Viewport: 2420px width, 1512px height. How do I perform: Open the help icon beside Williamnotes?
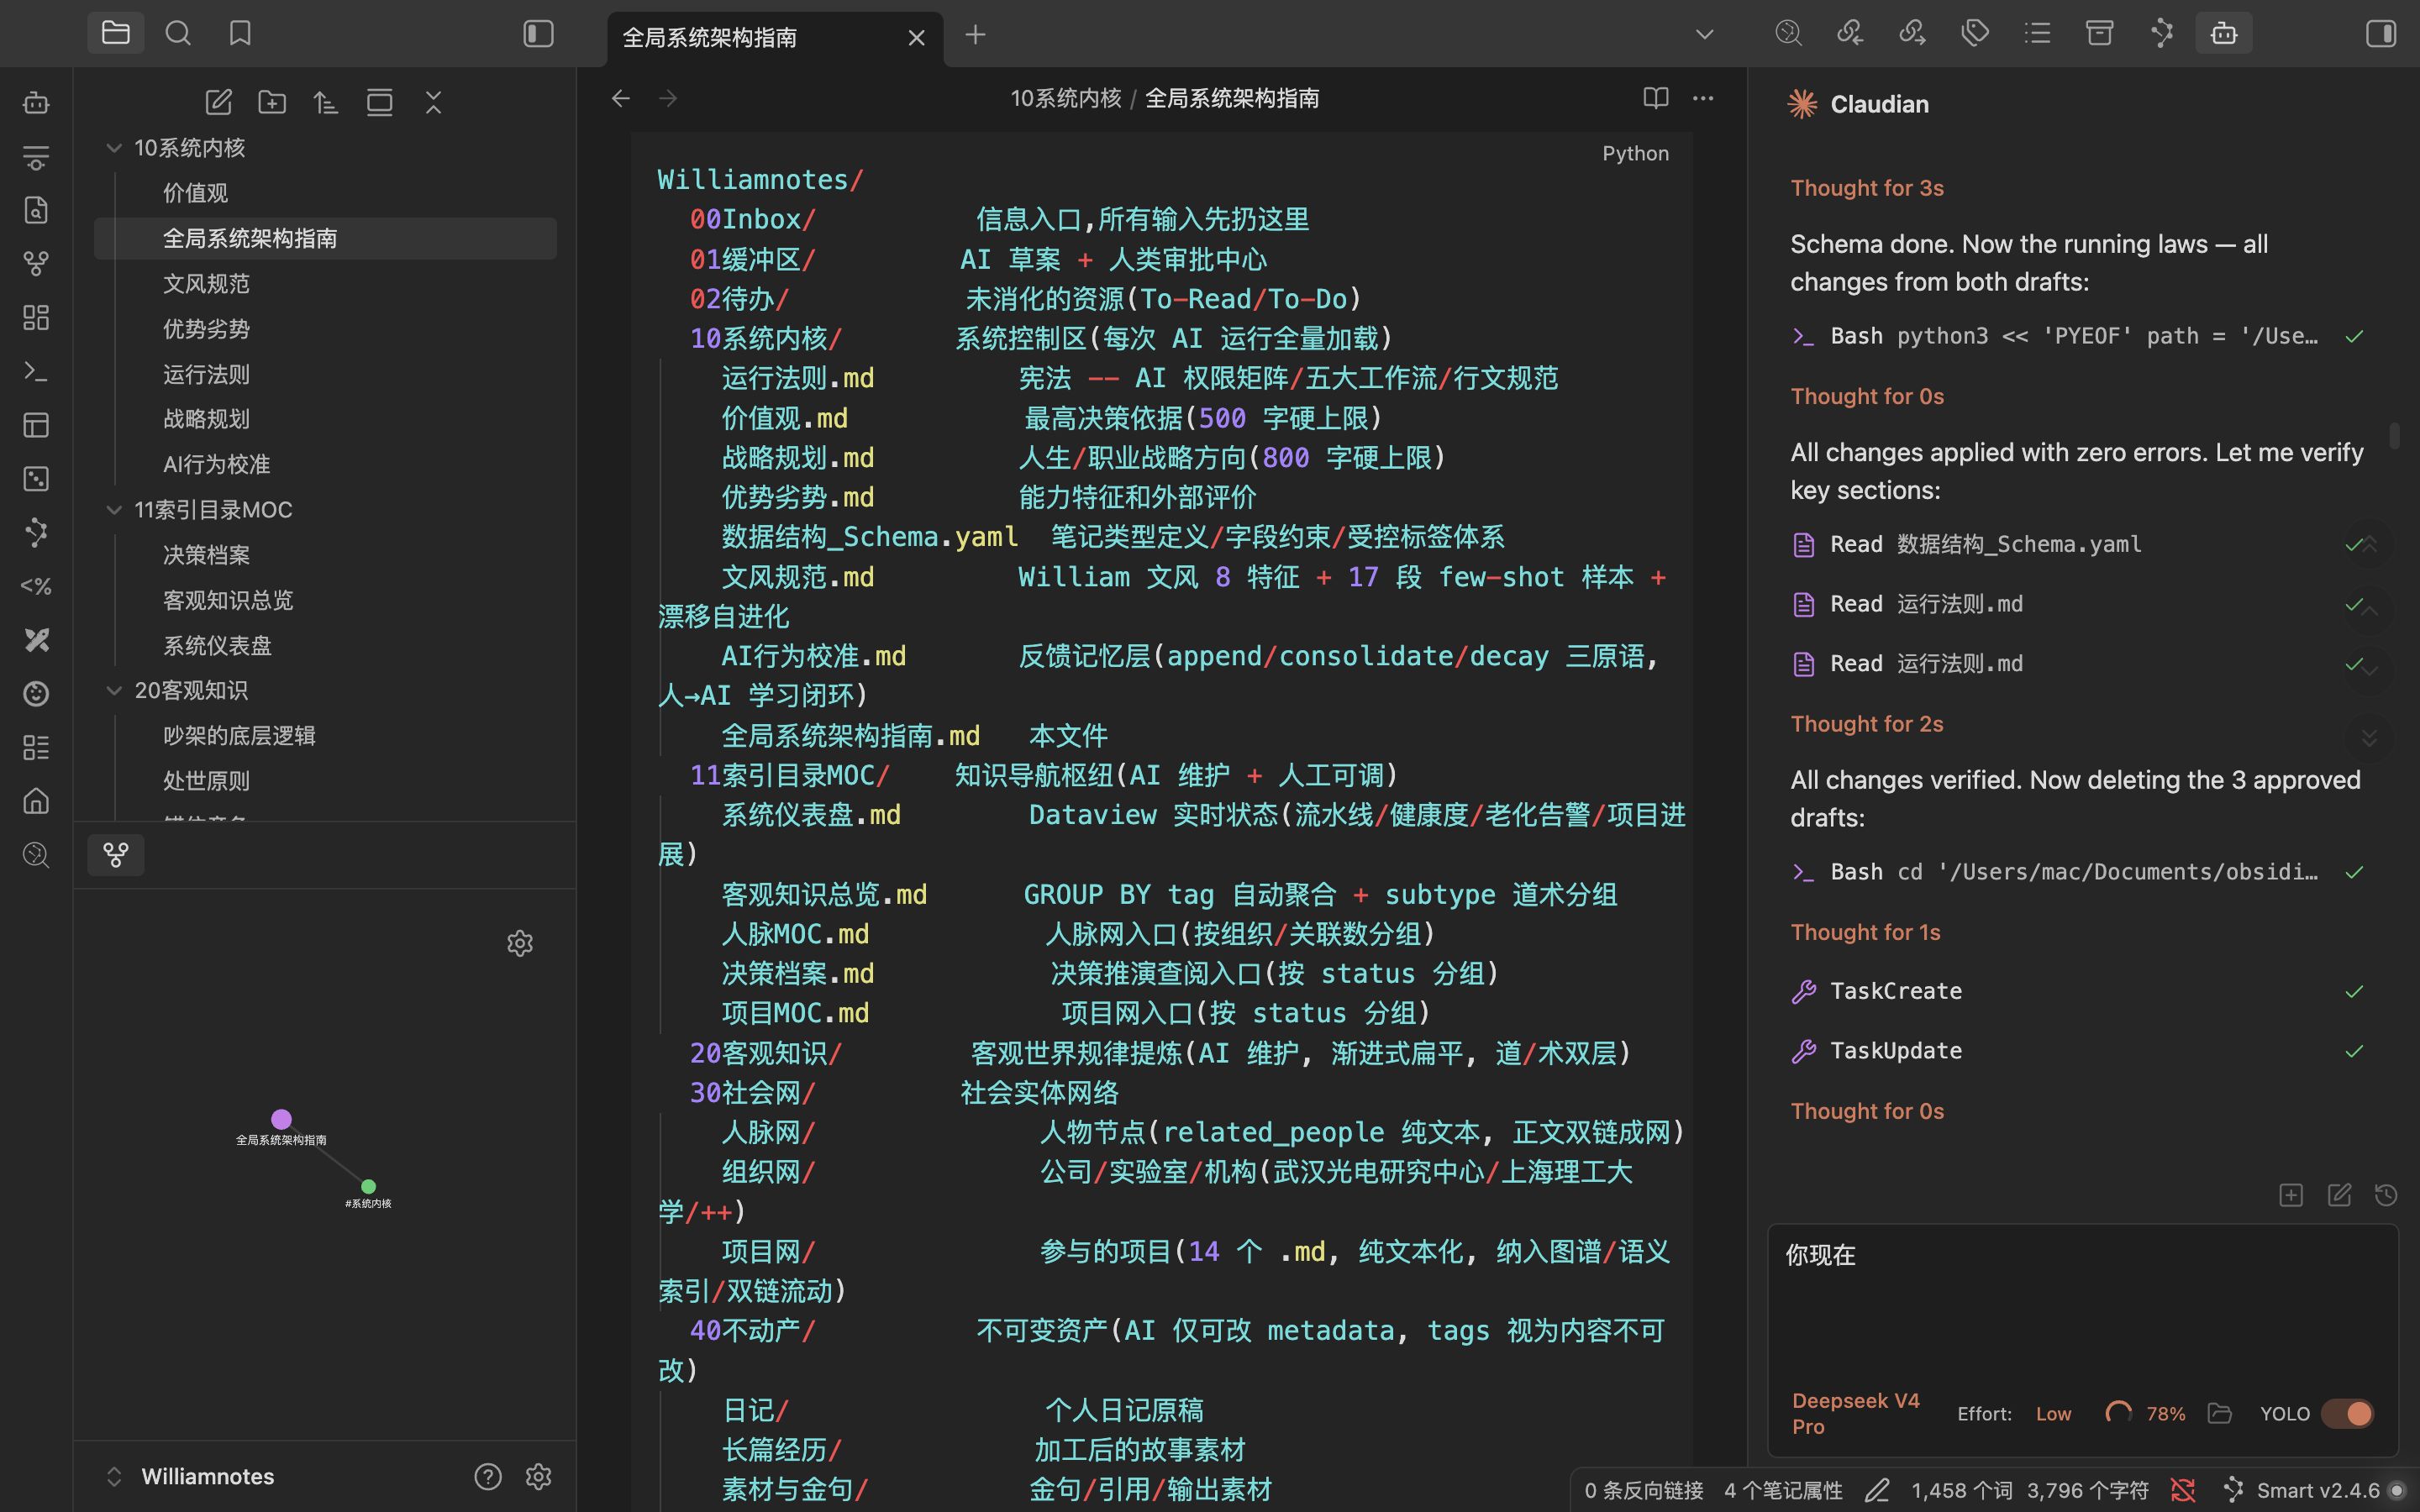pos(488,1477)
